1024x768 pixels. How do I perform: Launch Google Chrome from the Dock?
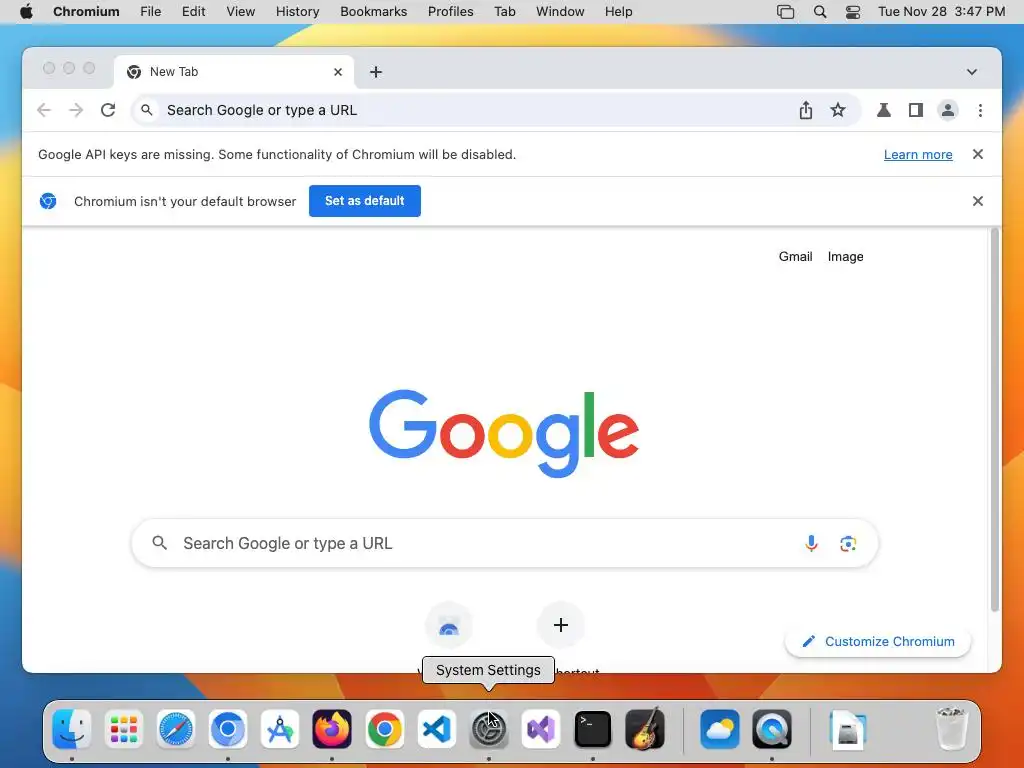coord(385,729)
